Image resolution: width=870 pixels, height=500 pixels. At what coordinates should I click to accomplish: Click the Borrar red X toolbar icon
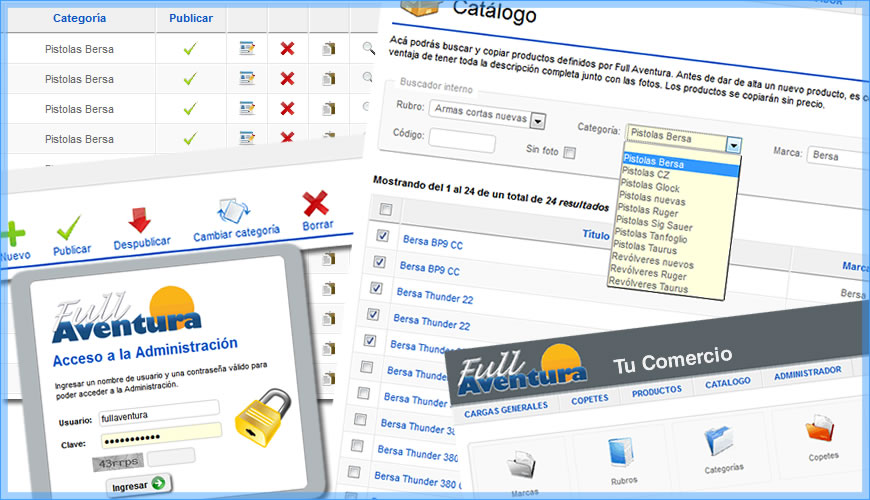pyautogui.click(x=316, y=203)
